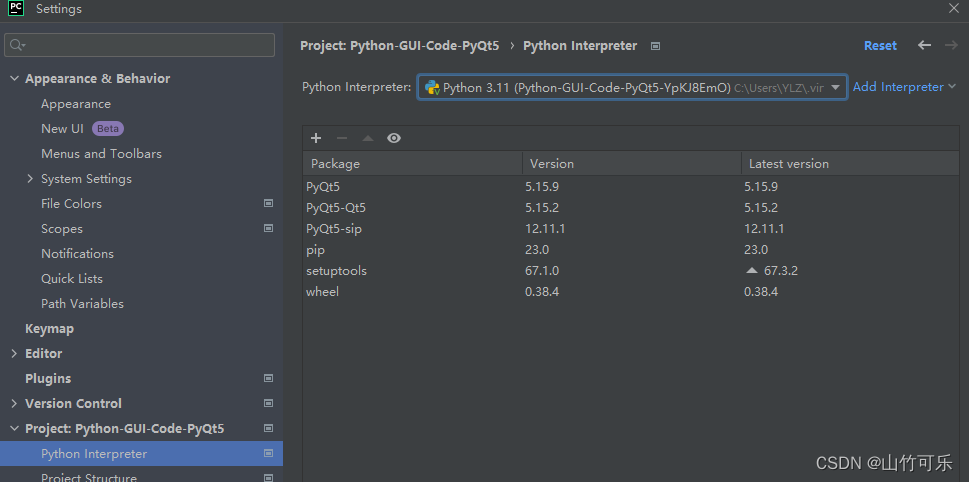The width and height of the screenshot is (969, 482).
Task: Click the minus icon to uninstall package
Action: (342, 138)
